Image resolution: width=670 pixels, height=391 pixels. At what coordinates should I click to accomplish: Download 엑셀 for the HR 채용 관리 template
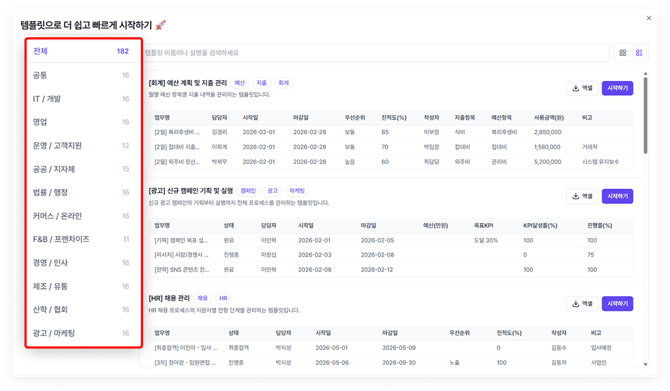tap(582, 304)
